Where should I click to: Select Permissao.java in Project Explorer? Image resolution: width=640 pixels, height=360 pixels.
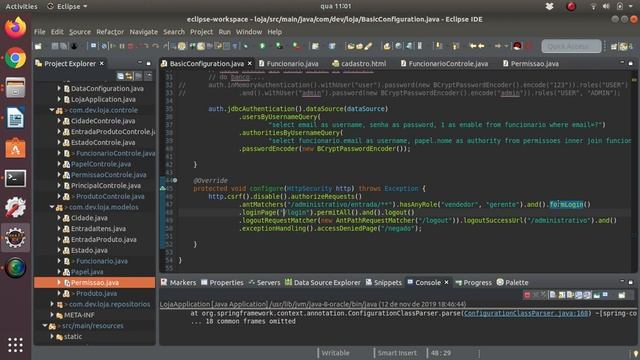pos(95,282)
